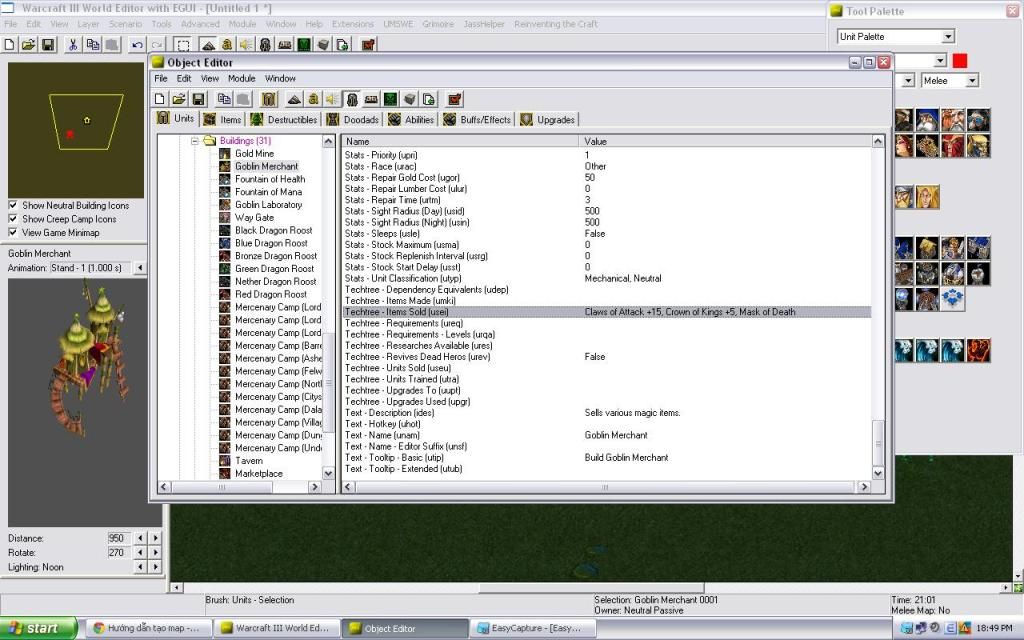
Task: Click New map icon in main World Editor toolbar
Action: (9, 44)
